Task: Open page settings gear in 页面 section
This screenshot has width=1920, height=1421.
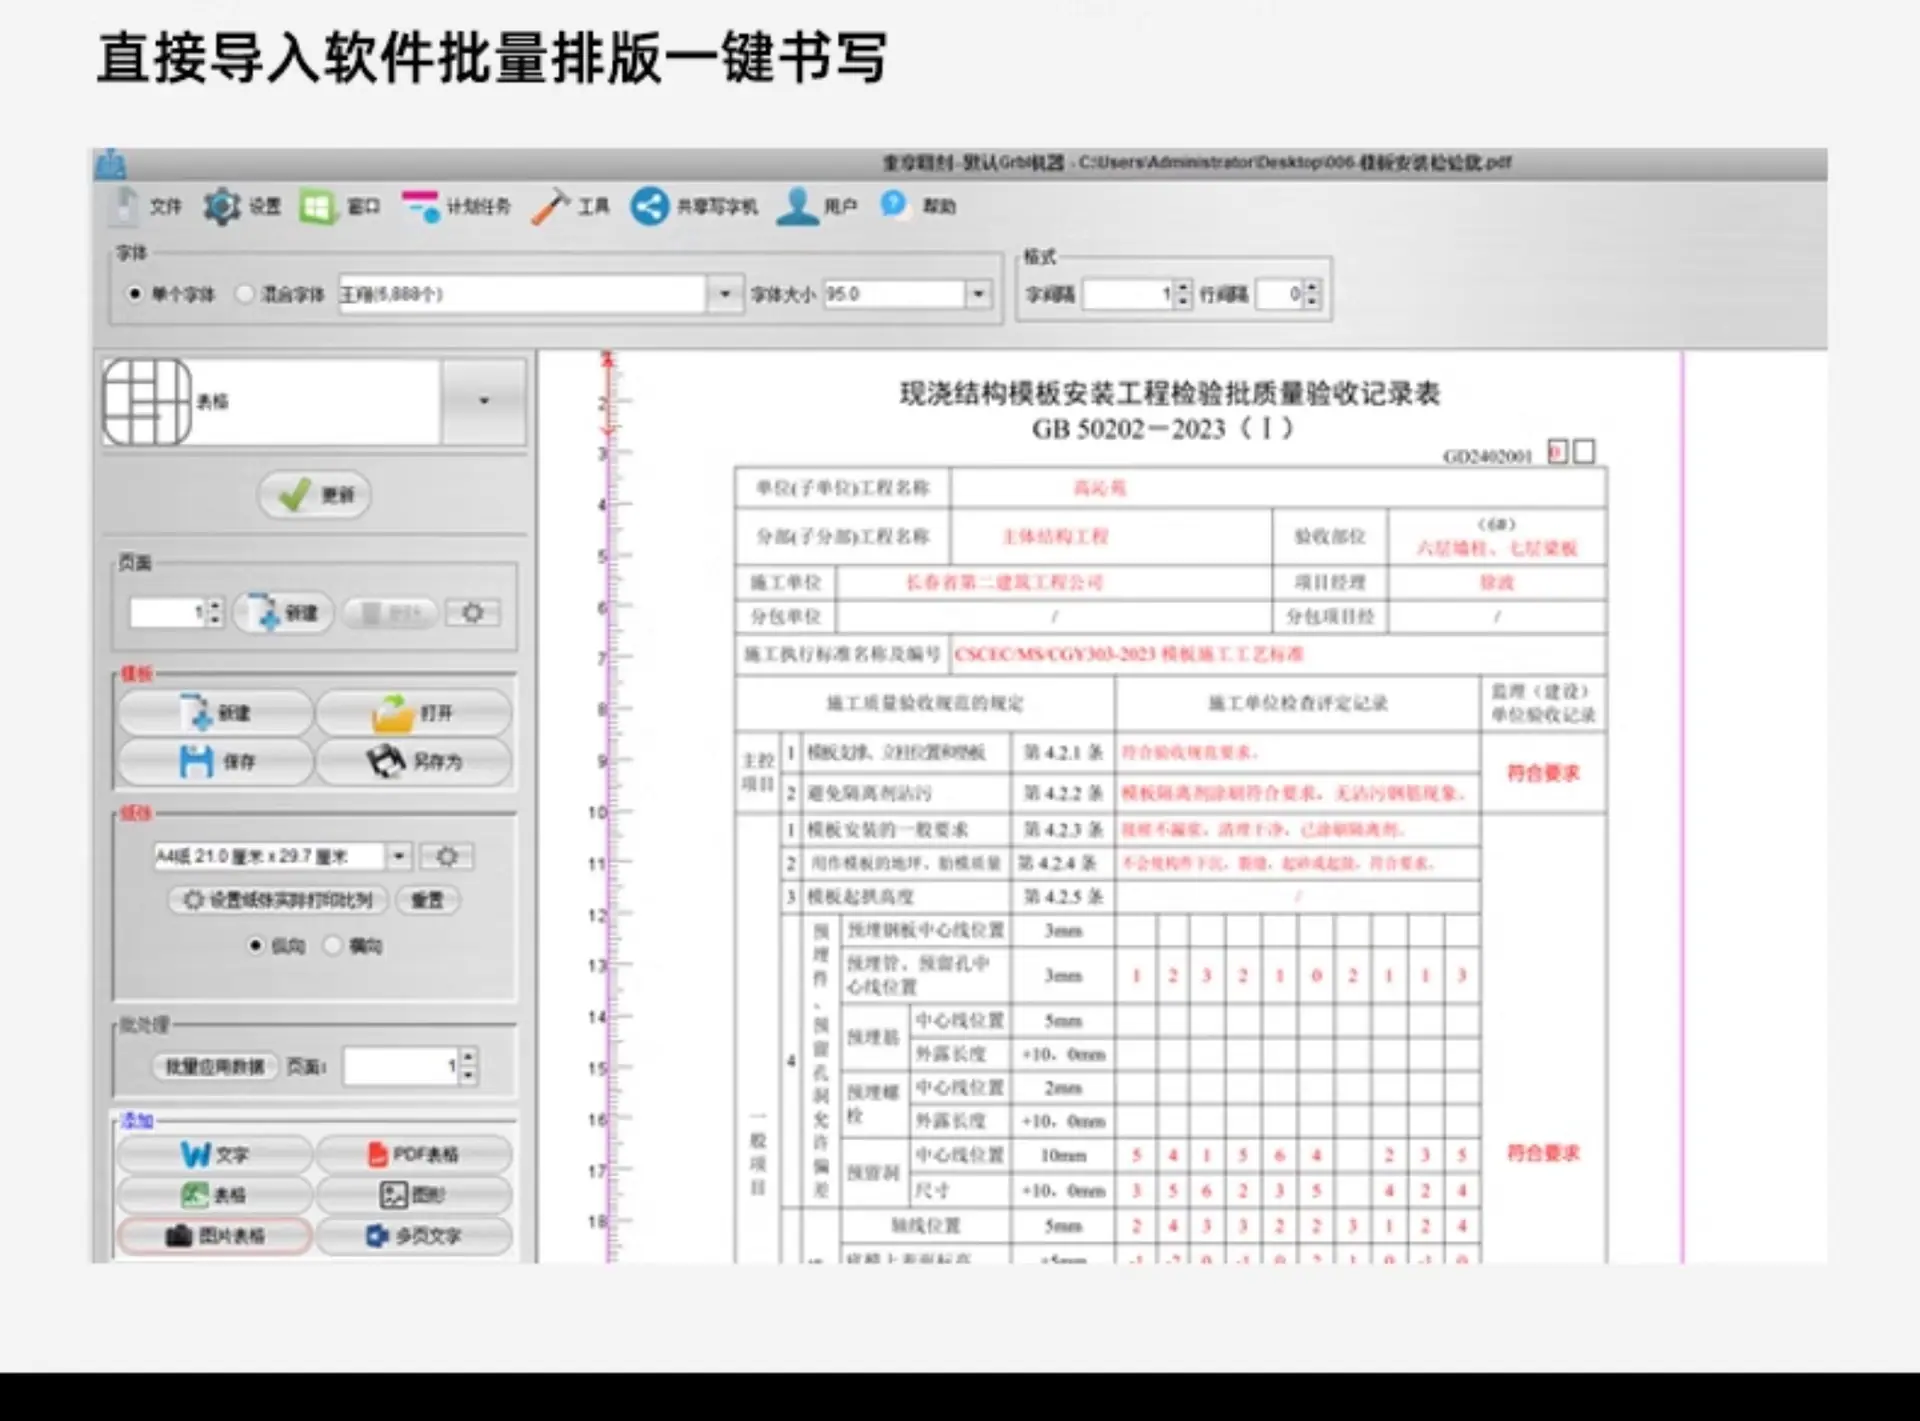Action: (473, 613)
